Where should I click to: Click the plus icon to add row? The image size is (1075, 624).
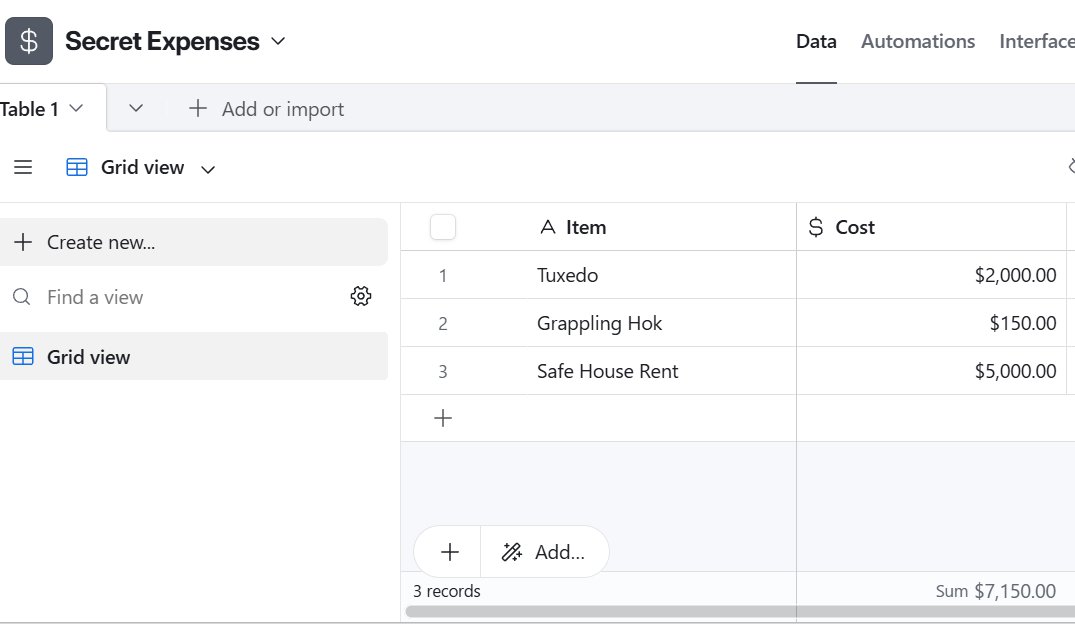(x=443, y=418)
